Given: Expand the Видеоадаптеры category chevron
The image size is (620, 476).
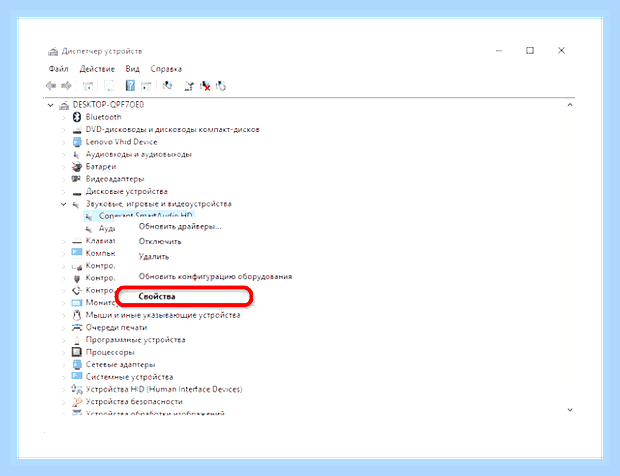Looking at the screenshot, I should coord(63,179).
